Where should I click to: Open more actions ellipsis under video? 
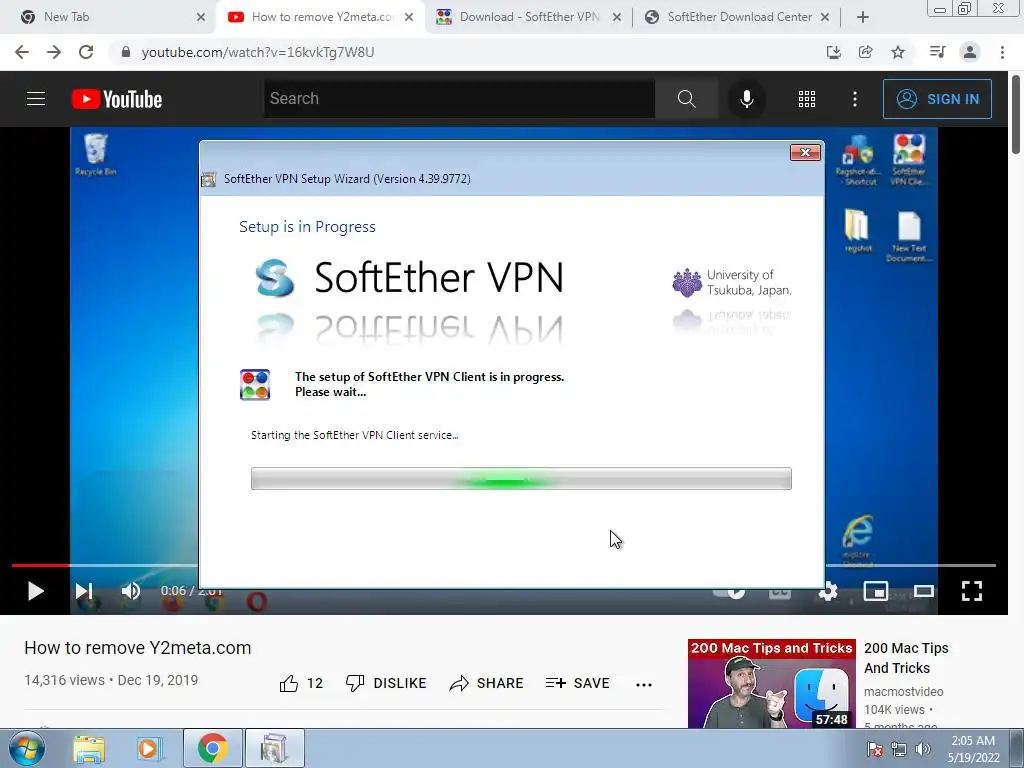[644, 684]
